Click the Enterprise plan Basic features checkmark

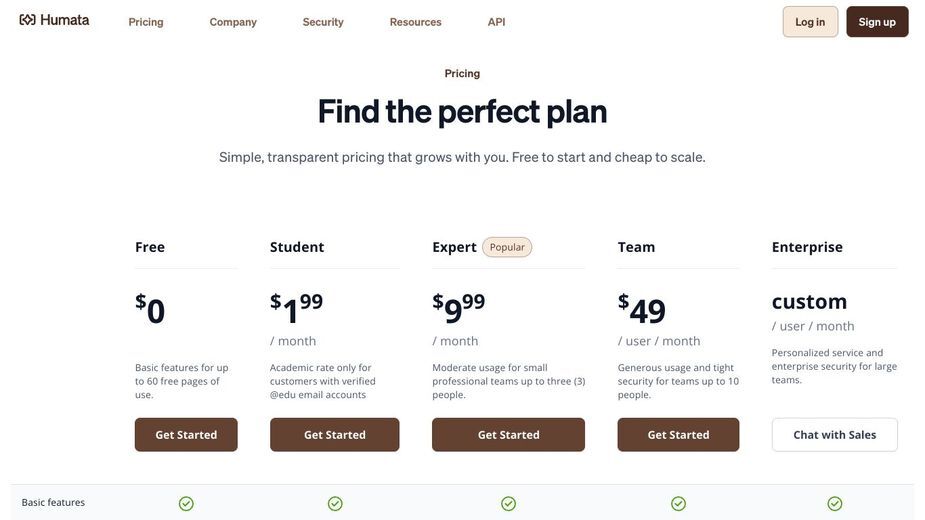(835, 503)
